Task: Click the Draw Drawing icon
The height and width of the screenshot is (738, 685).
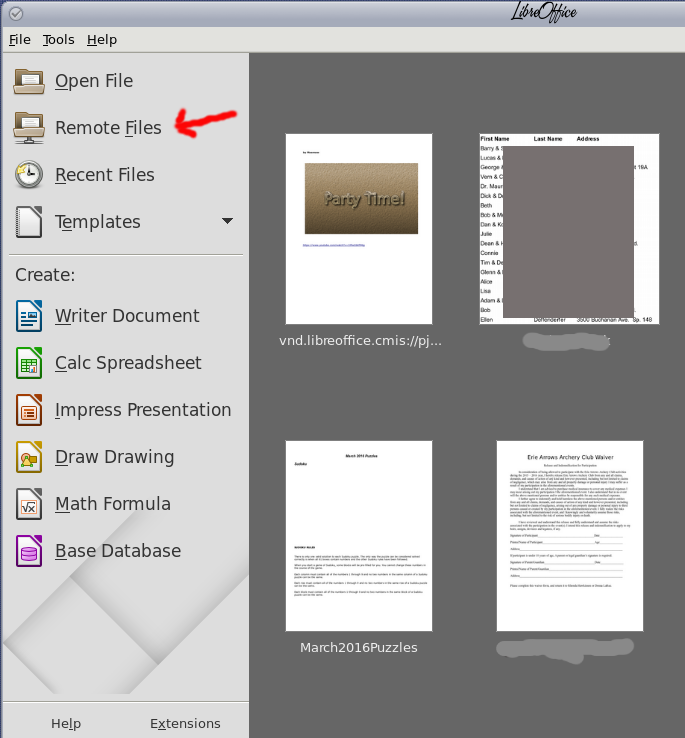Action: pyautogui.click(x=29, y=457)
